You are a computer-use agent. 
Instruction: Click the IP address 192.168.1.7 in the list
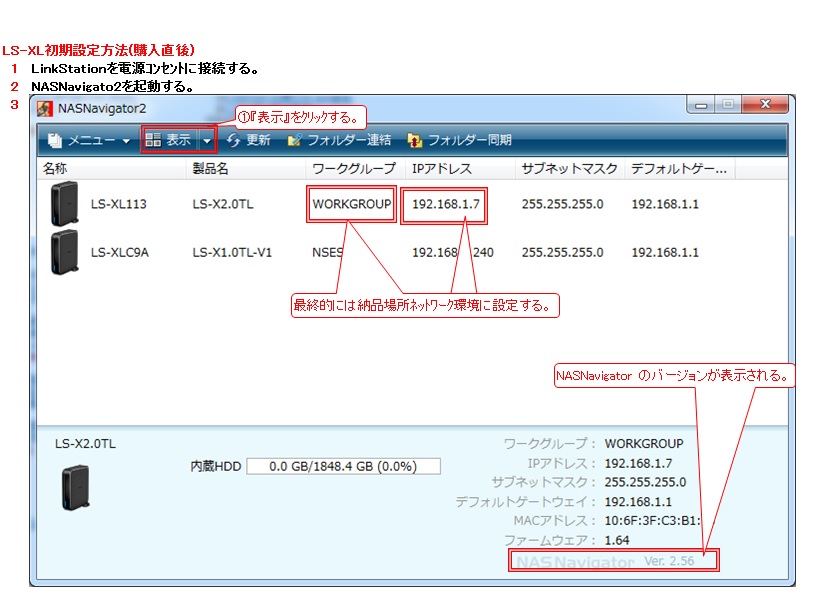tap(445, 204)
